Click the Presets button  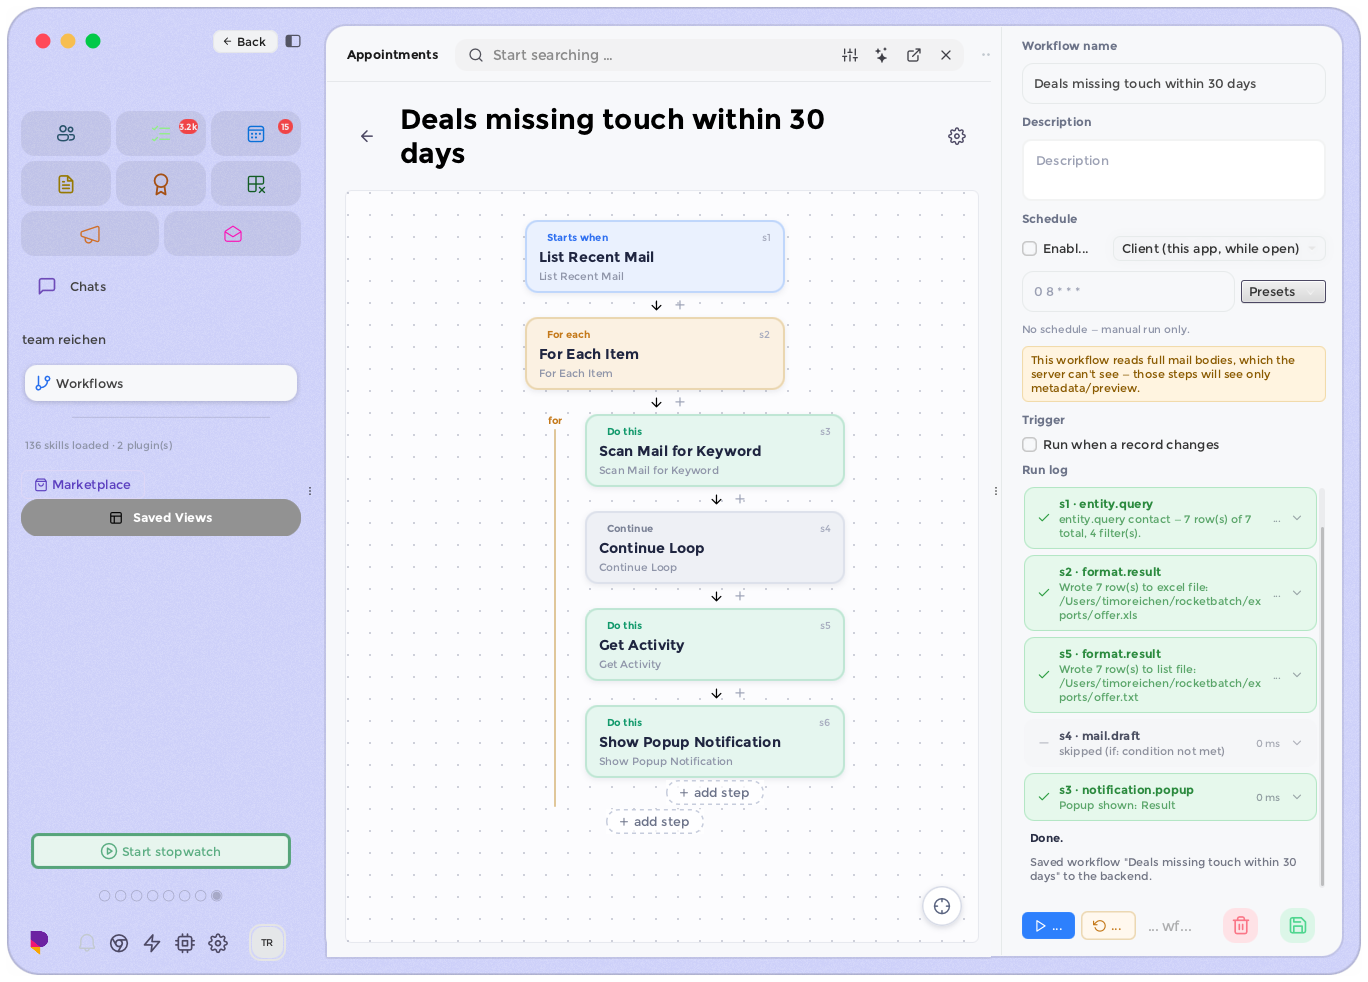tap(1283, 292)
